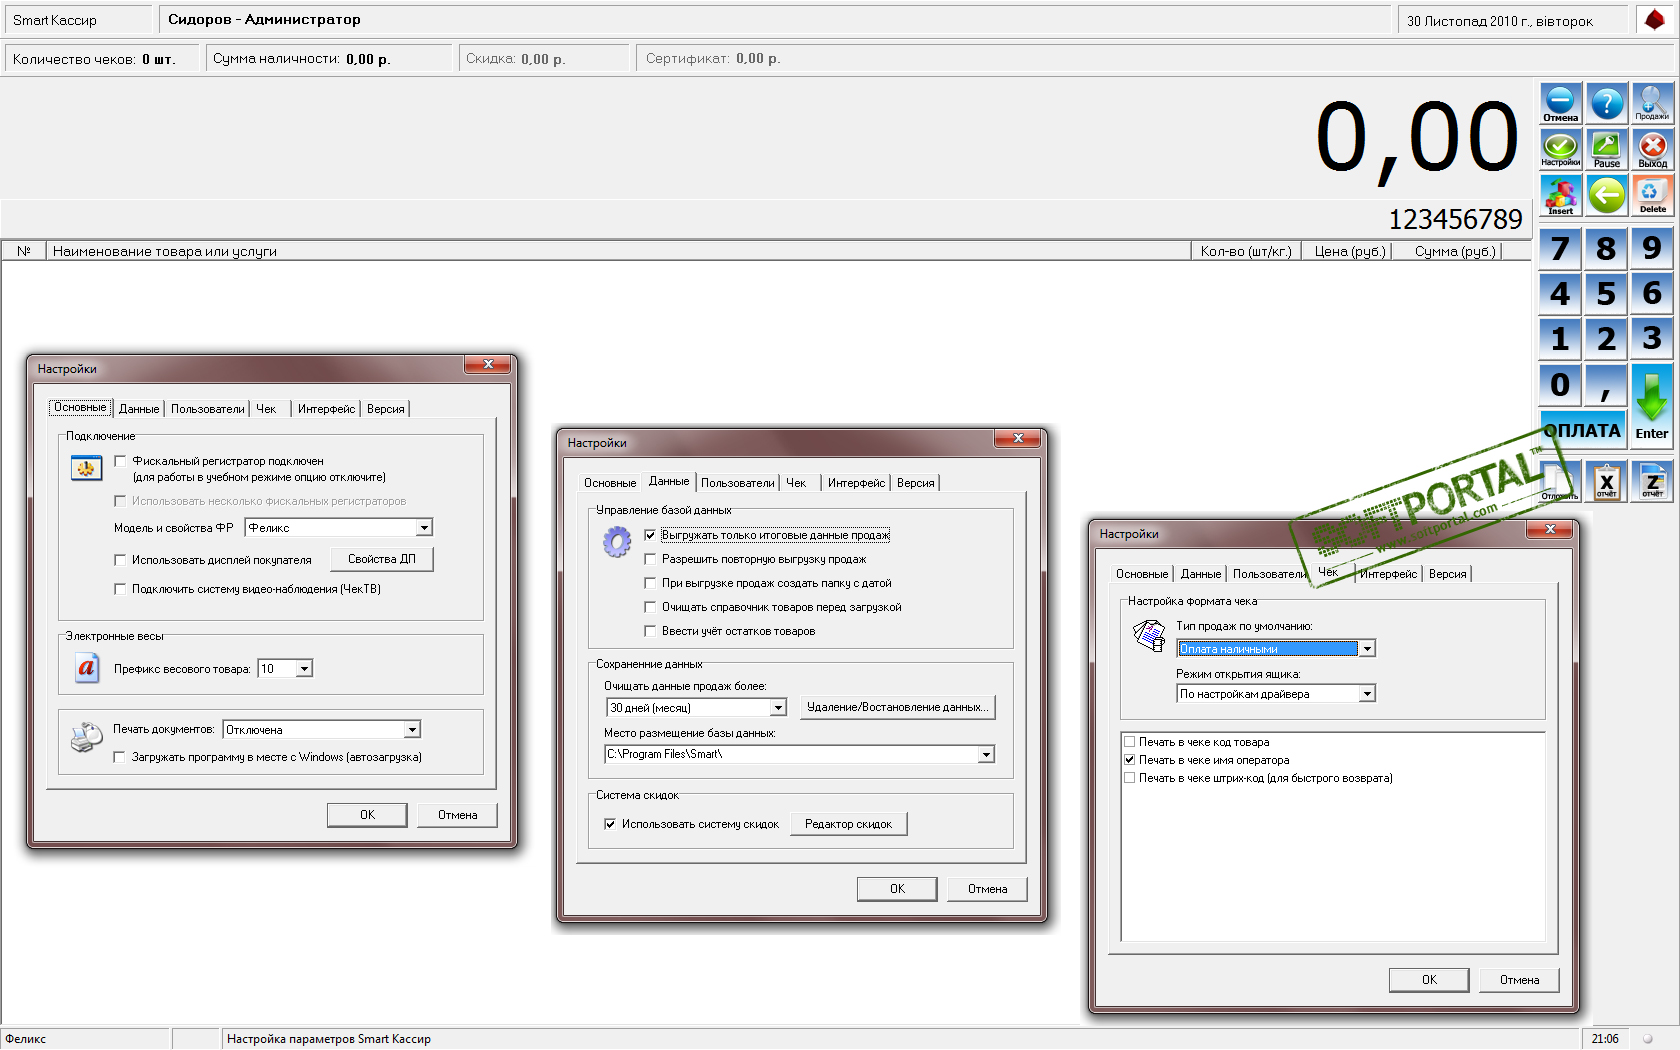Tap digit 1 on the numeric keypad

coord(1560,339)
